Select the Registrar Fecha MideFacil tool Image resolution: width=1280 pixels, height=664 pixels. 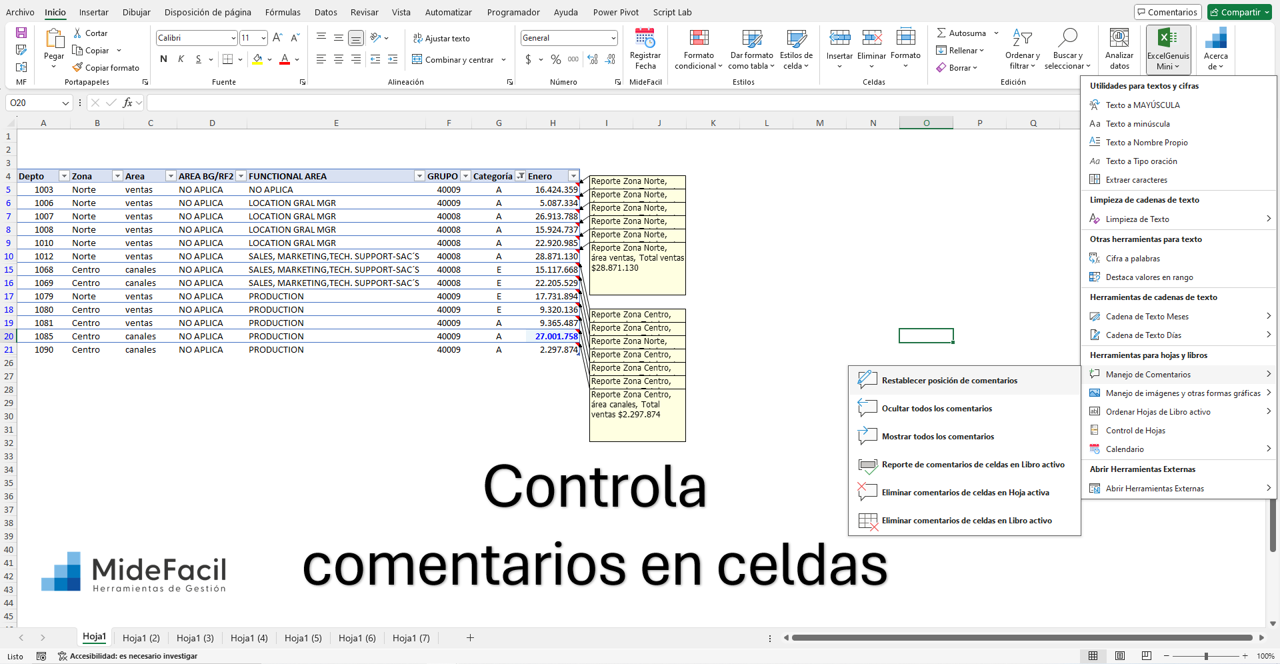pyautogui.click(x=645, y=49)
